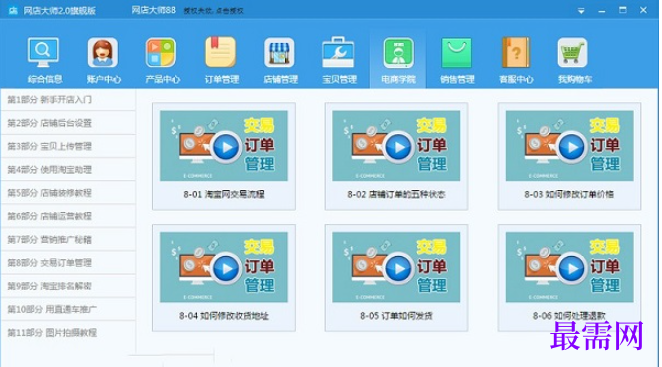Select 第10部分 用直通车推广
662x367 pixels.
click(x=68, y=310)
